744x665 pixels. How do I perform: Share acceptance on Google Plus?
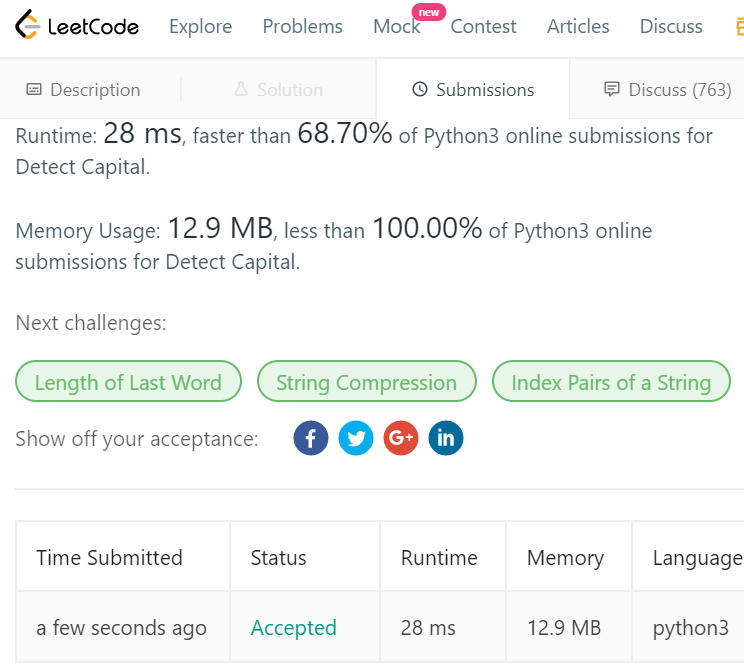click(401, 438)
